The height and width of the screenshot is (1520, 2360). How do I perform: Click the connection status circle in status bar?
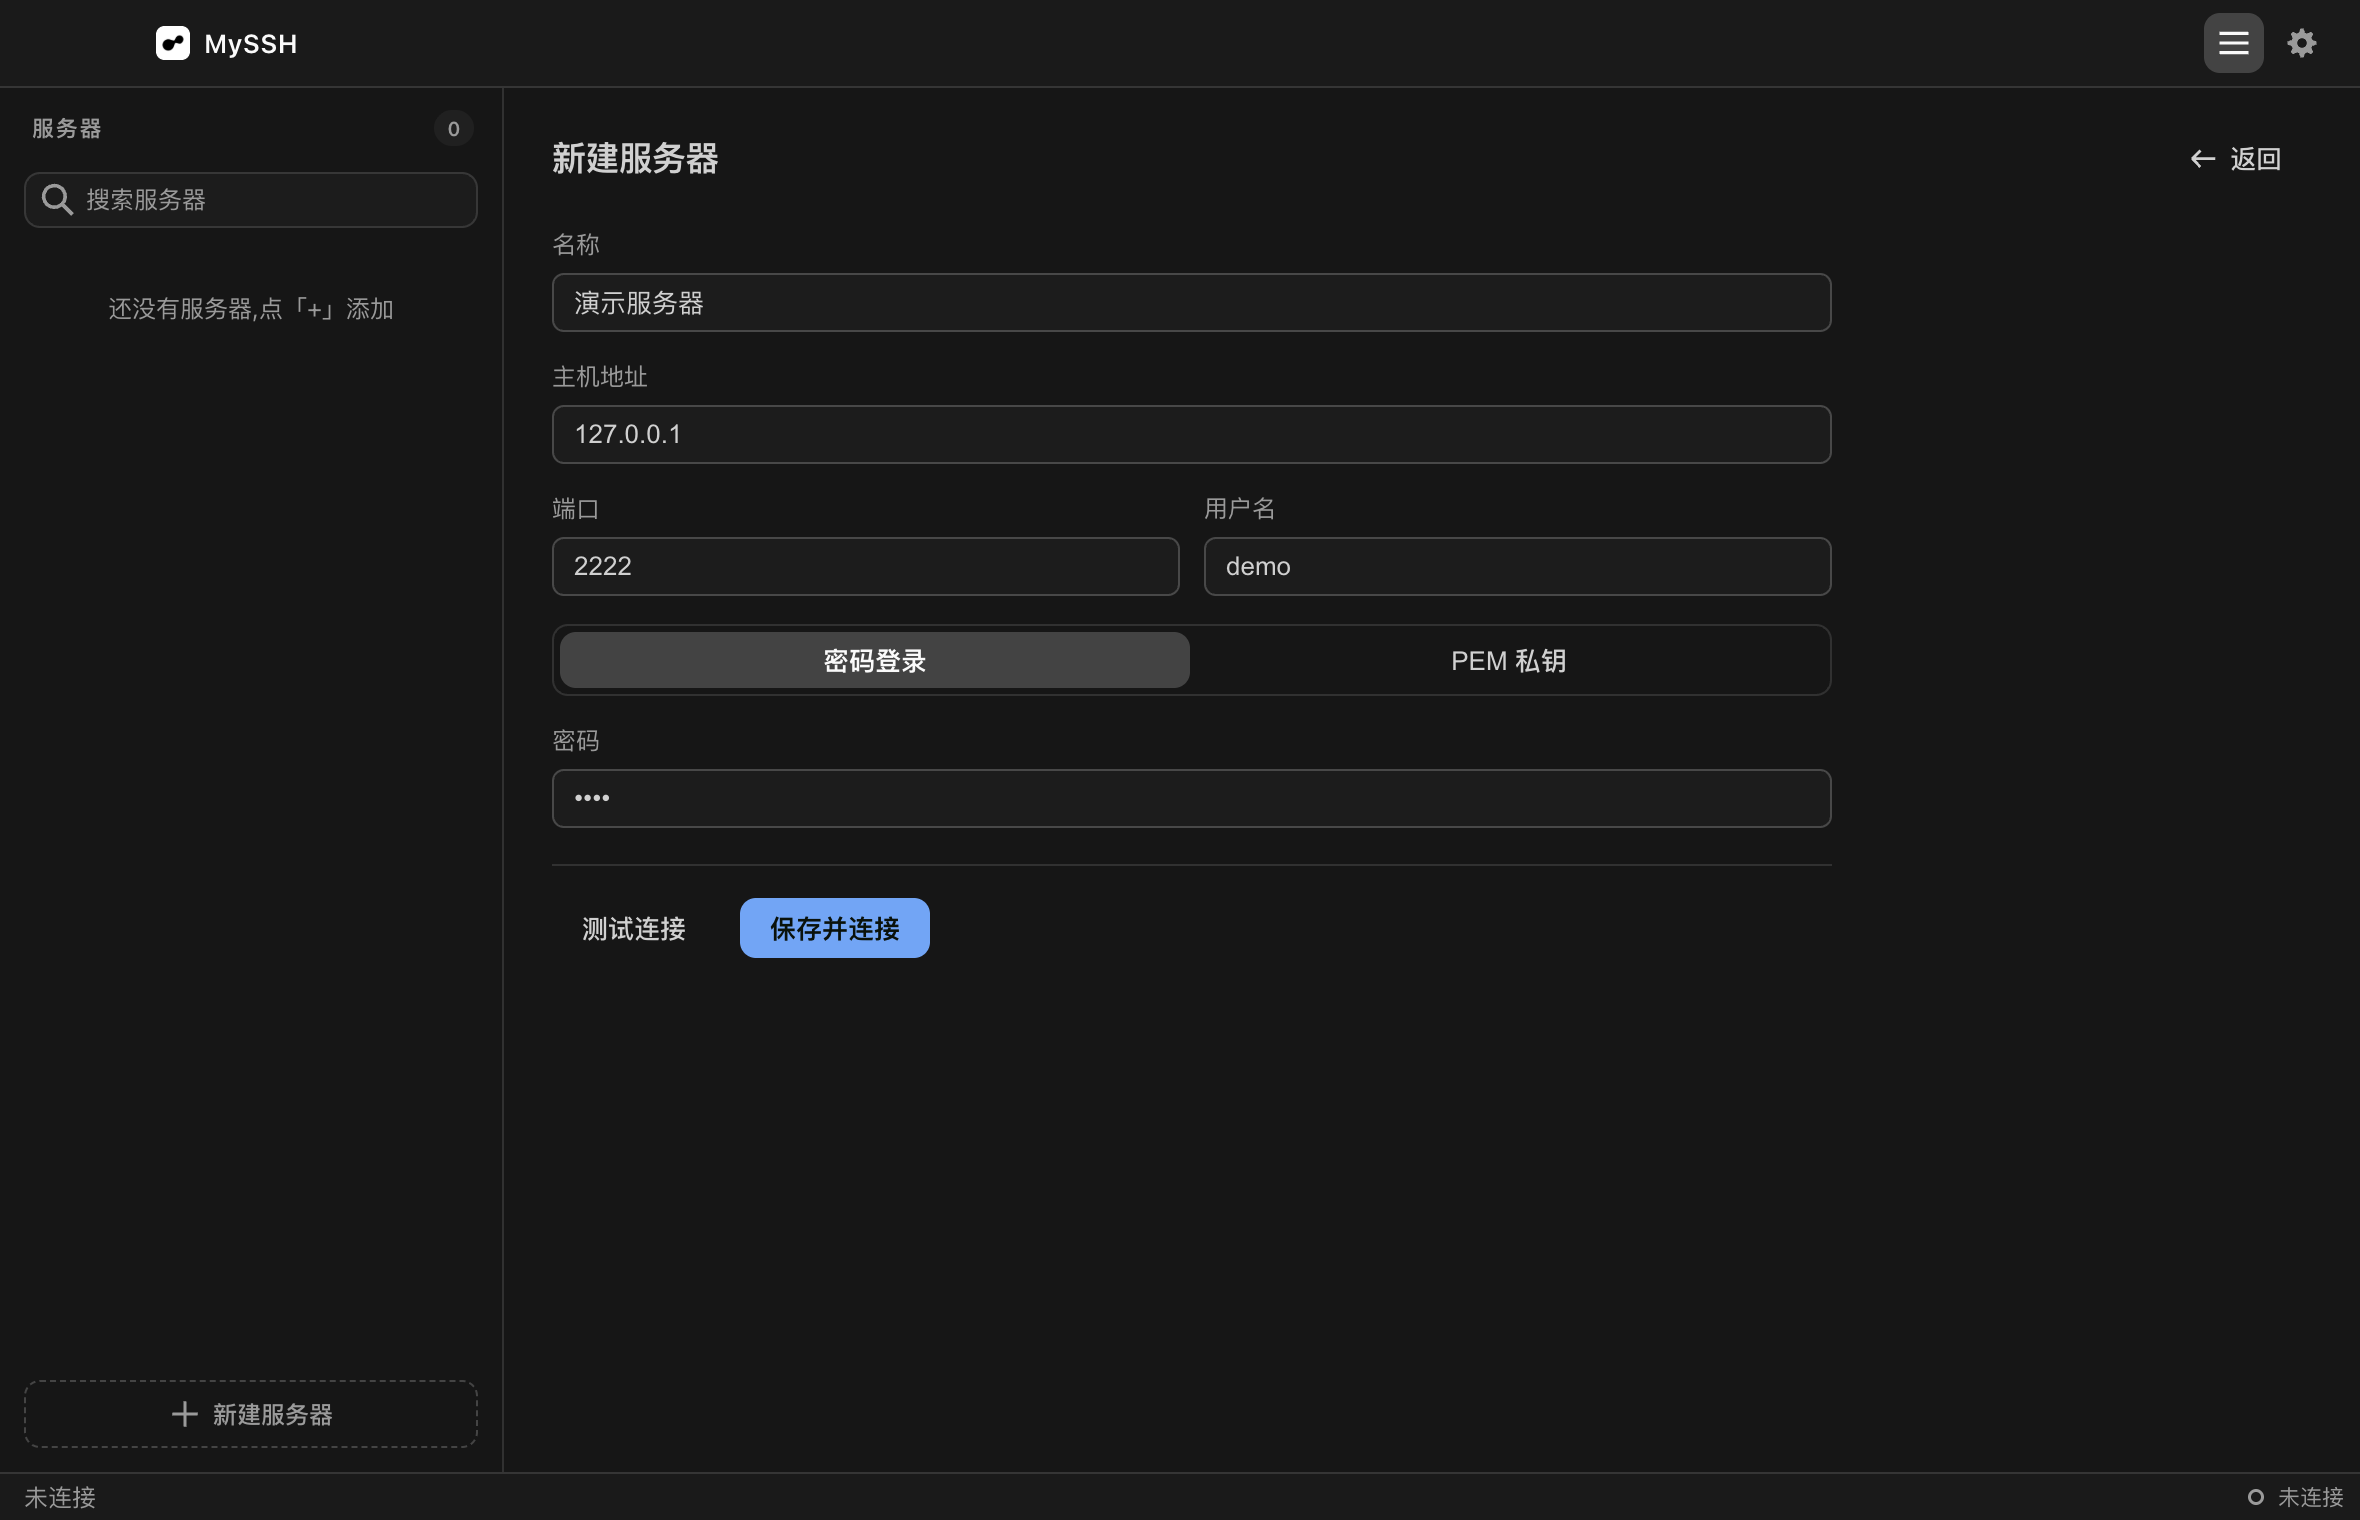pos(2255,1497)
